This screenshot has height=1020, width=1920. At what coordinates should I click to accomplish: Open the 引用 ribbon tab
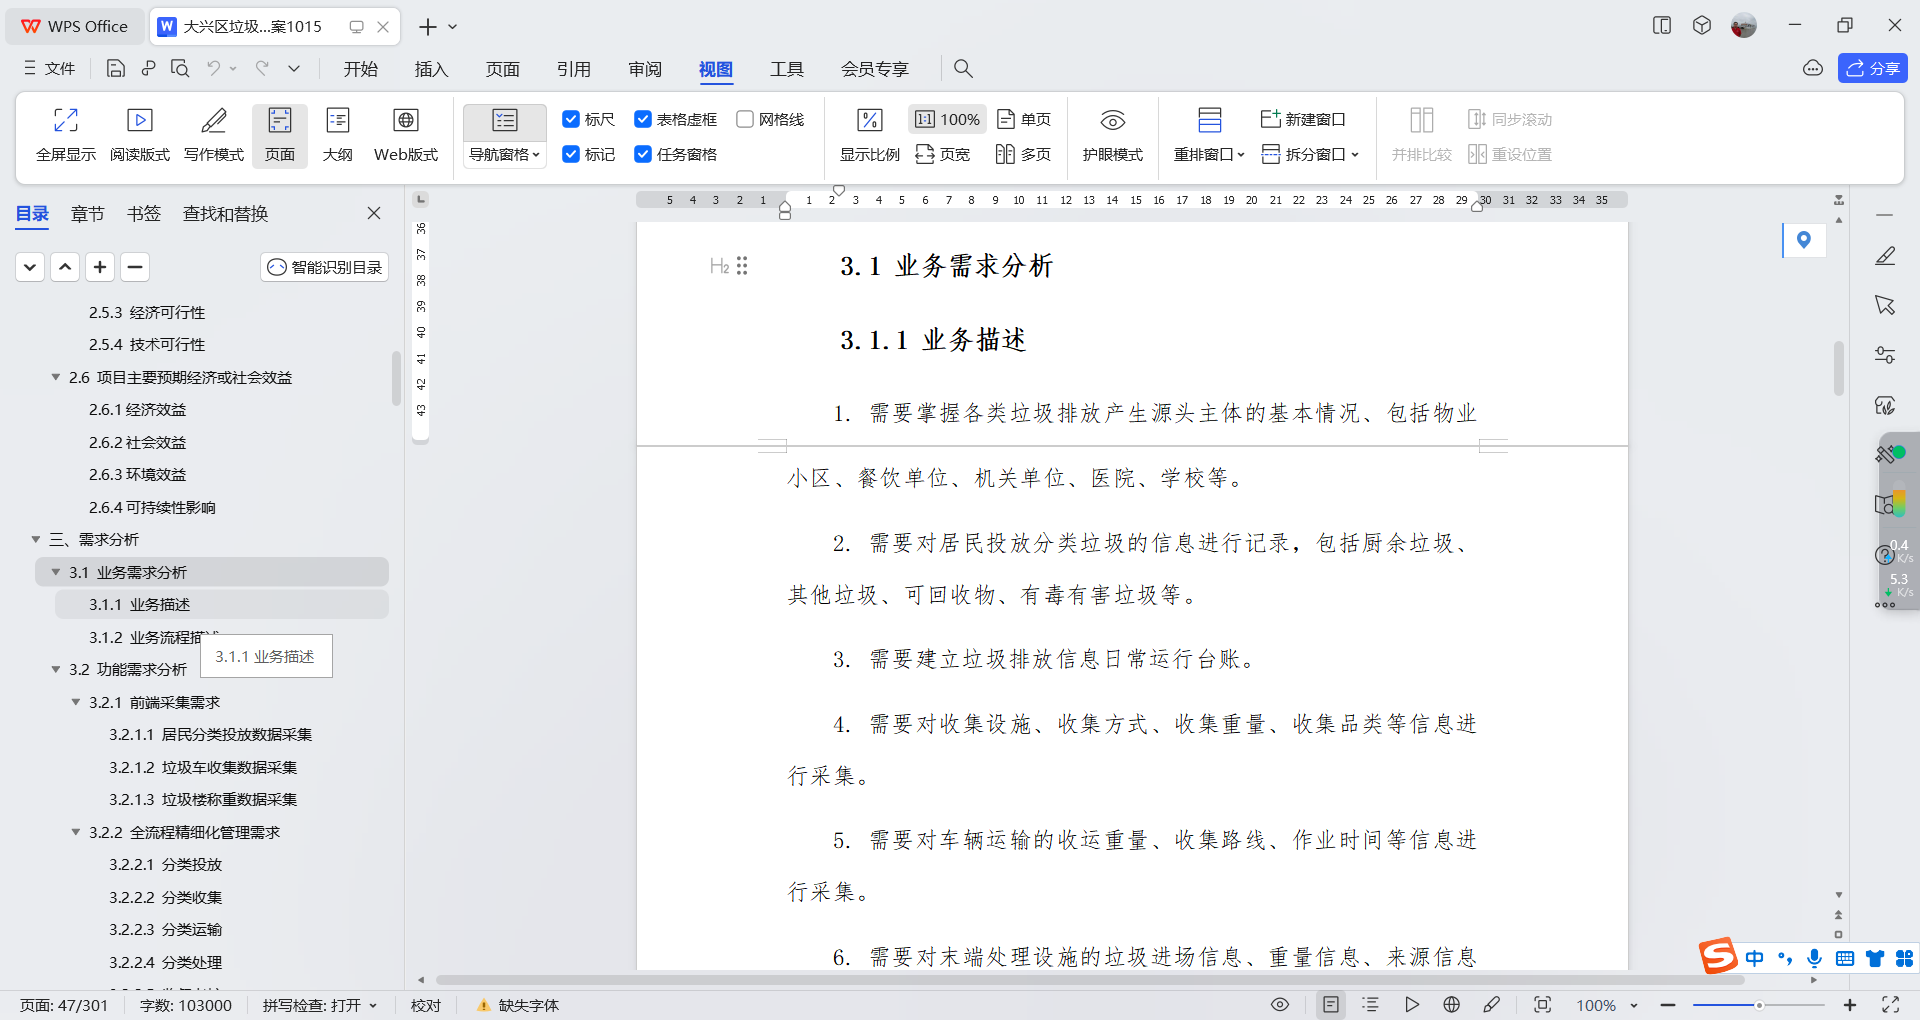(574, 68)
